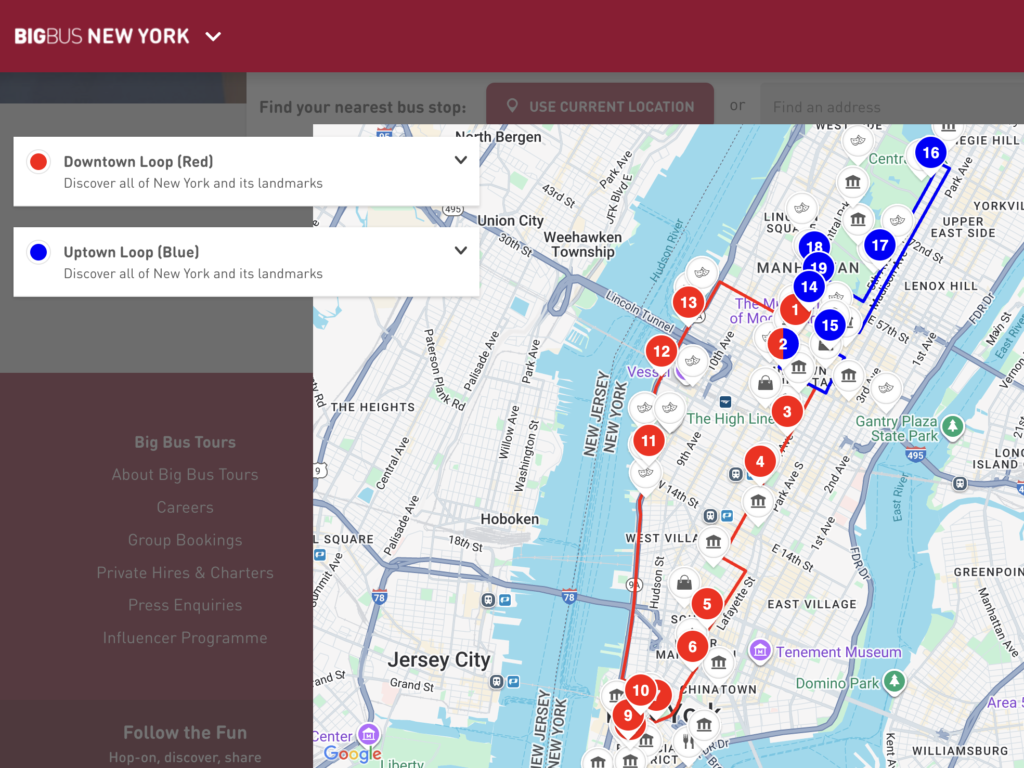The image size is (1024, 768).
Task: Open red stop marker 5
Action: pos(707,604)
